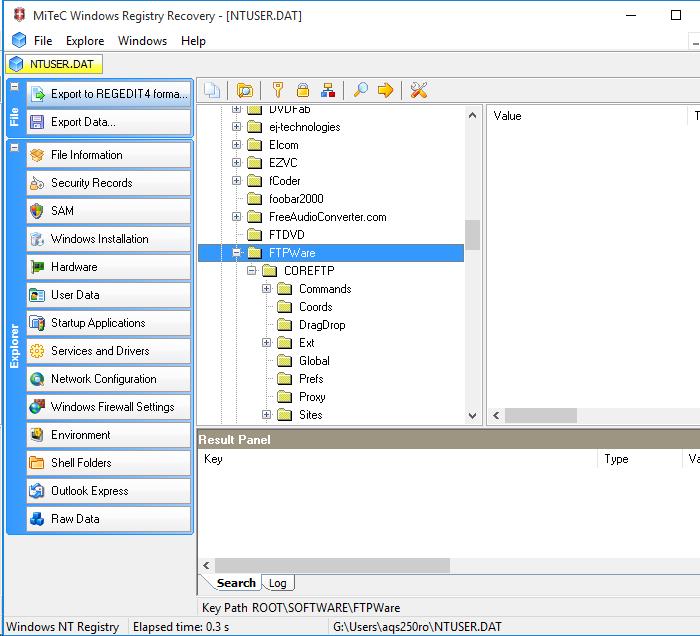Image resolution: width=700 pixels, height=636 pixels.
Task: Expand the EZVC tree node
Action: (x=237, y=162)
